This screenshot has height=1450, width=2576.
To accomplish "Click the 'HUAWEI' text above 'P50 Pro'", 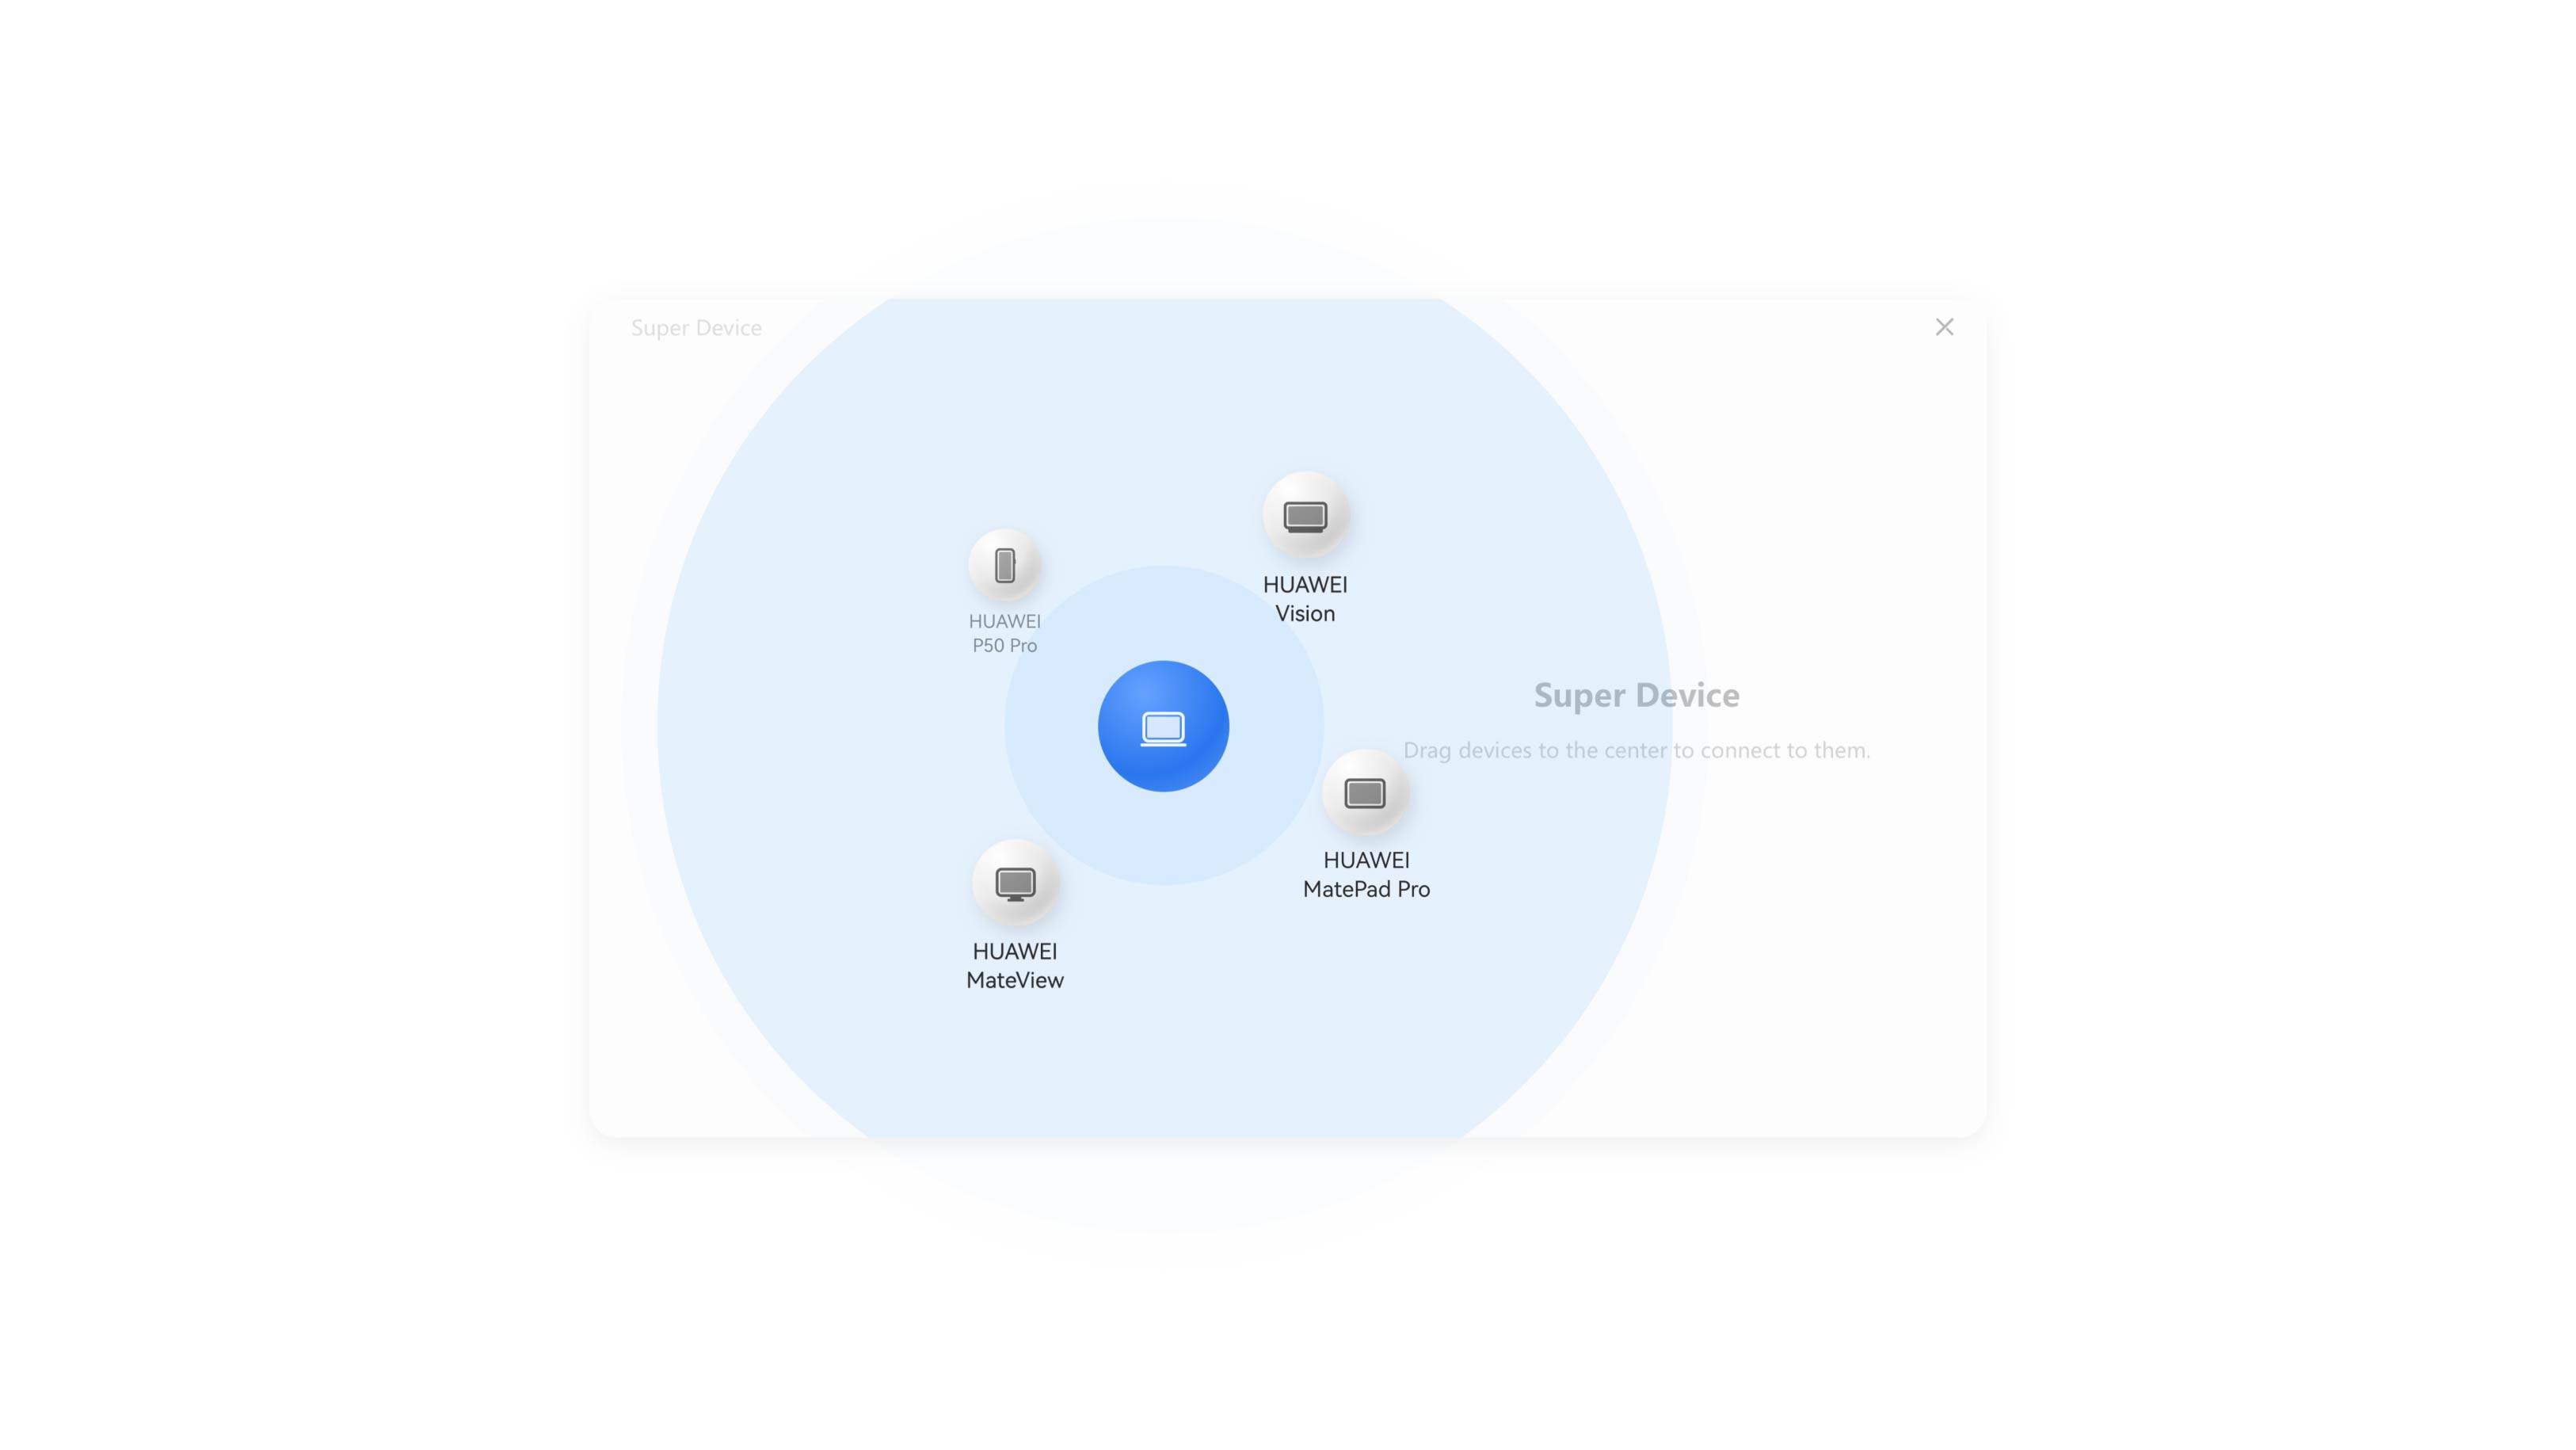I will [x=1004, y=621].
